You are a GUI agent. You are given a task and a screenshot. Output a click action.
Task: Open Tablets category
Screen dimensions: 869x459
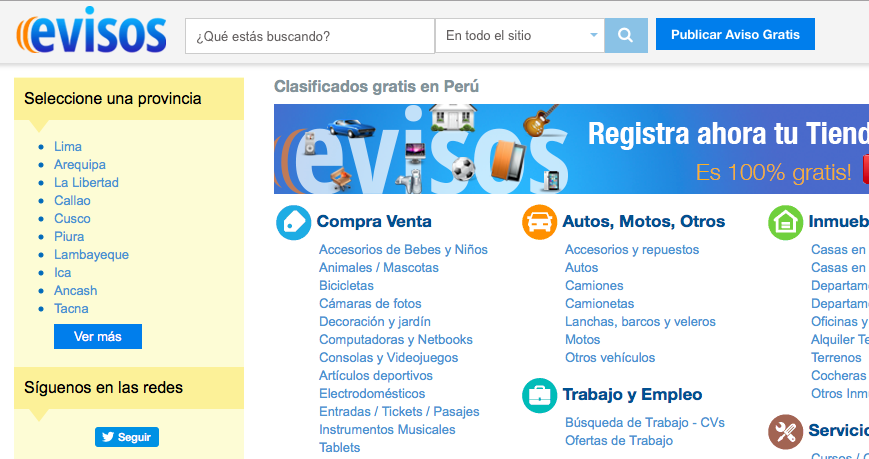click(339, 448)
